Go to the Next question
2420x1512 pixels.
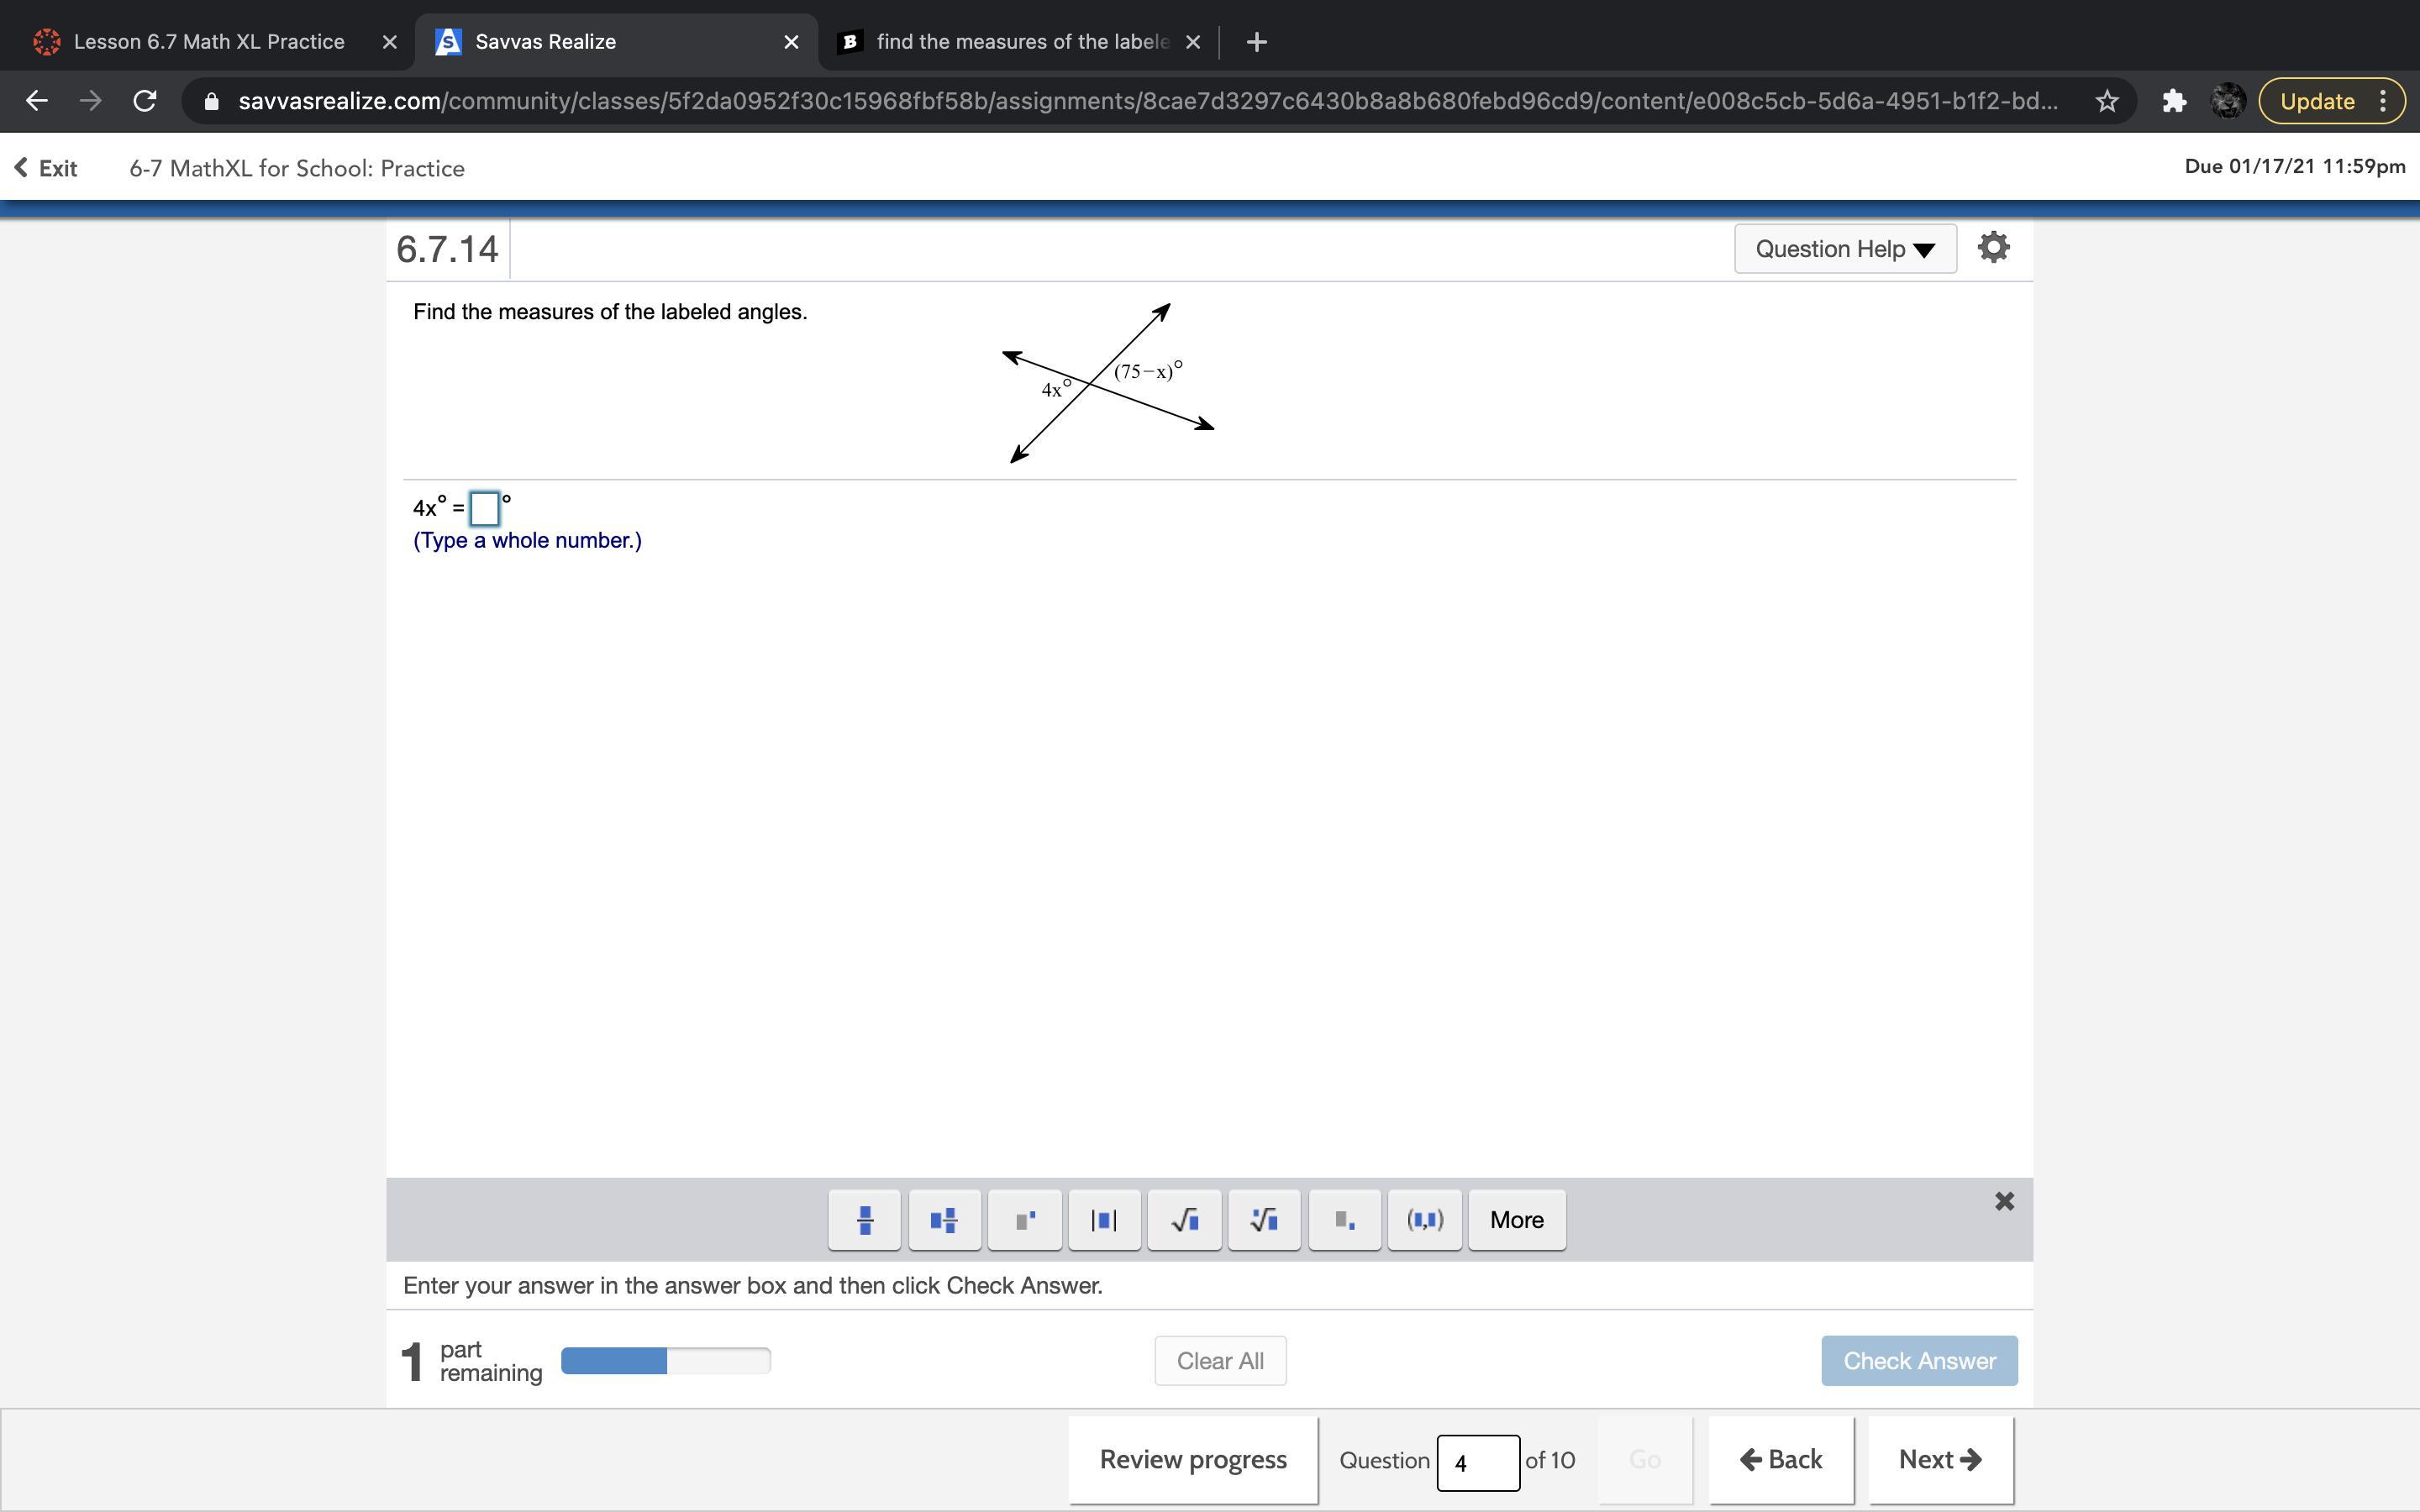click(1939, 1459)
